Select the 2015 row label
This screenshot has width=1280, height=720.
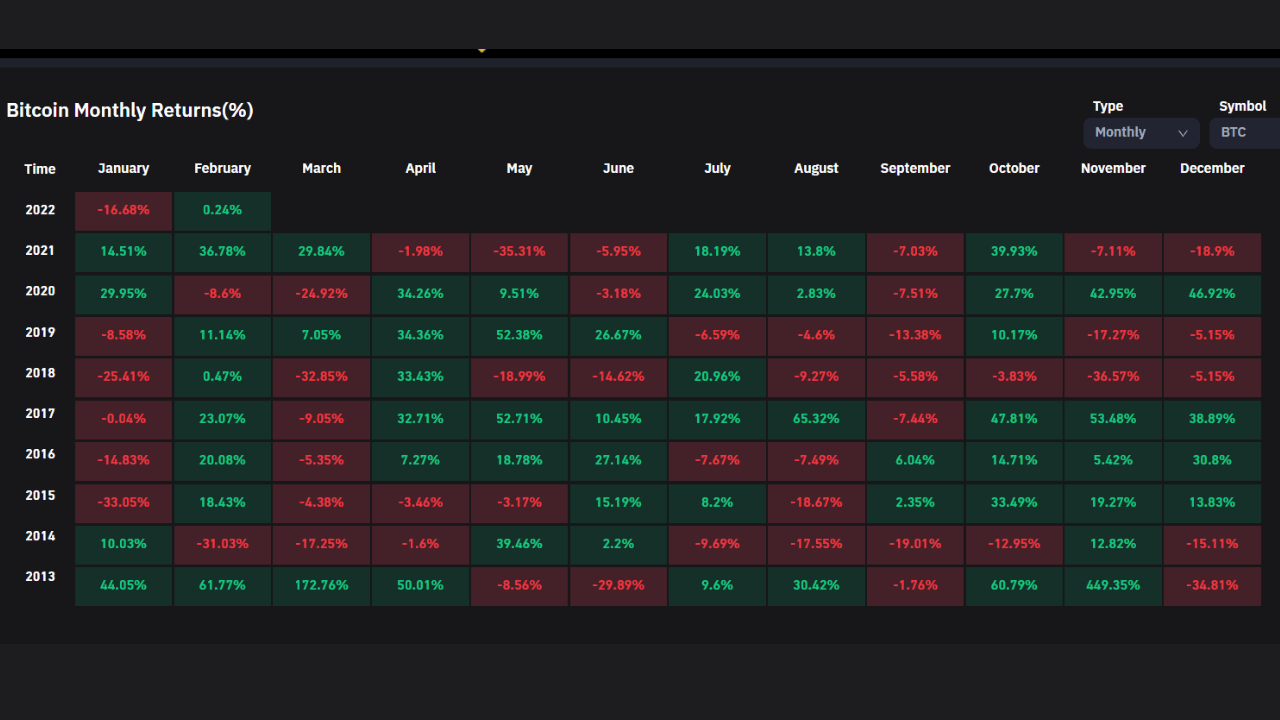point(40,495)
